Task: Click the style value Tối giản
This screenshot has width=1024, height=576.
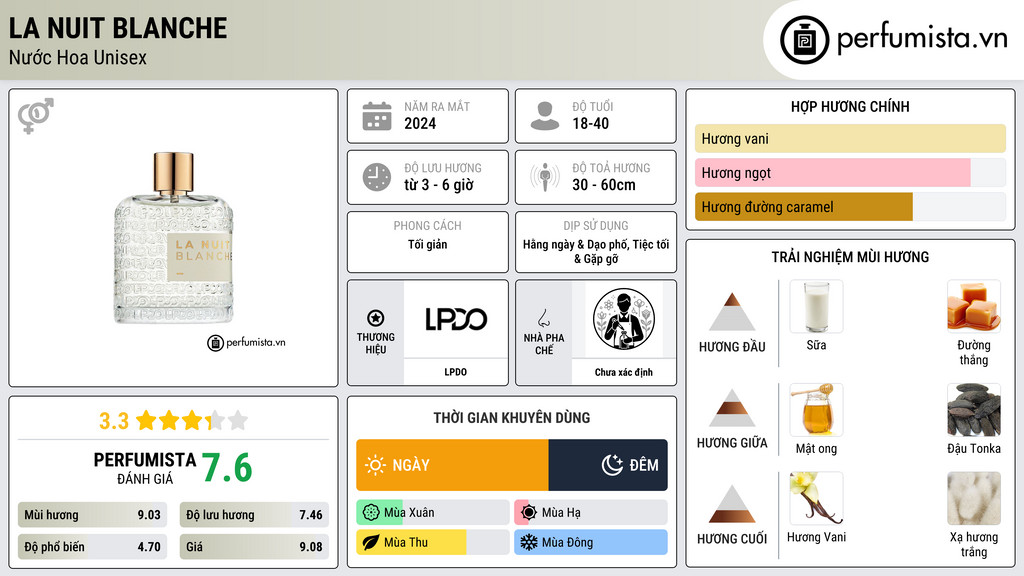Action: 428,244
